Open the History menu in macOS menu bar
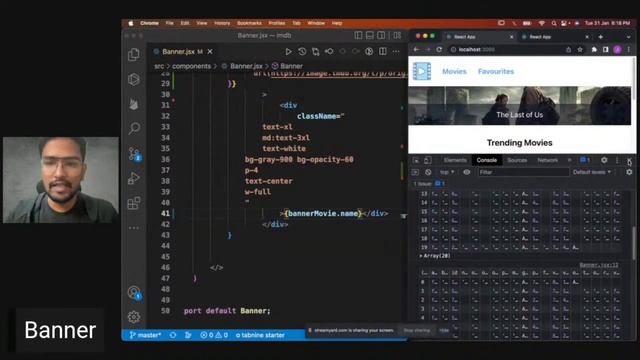The width and height of the screenshot is (640, 360). click(222, 23)
